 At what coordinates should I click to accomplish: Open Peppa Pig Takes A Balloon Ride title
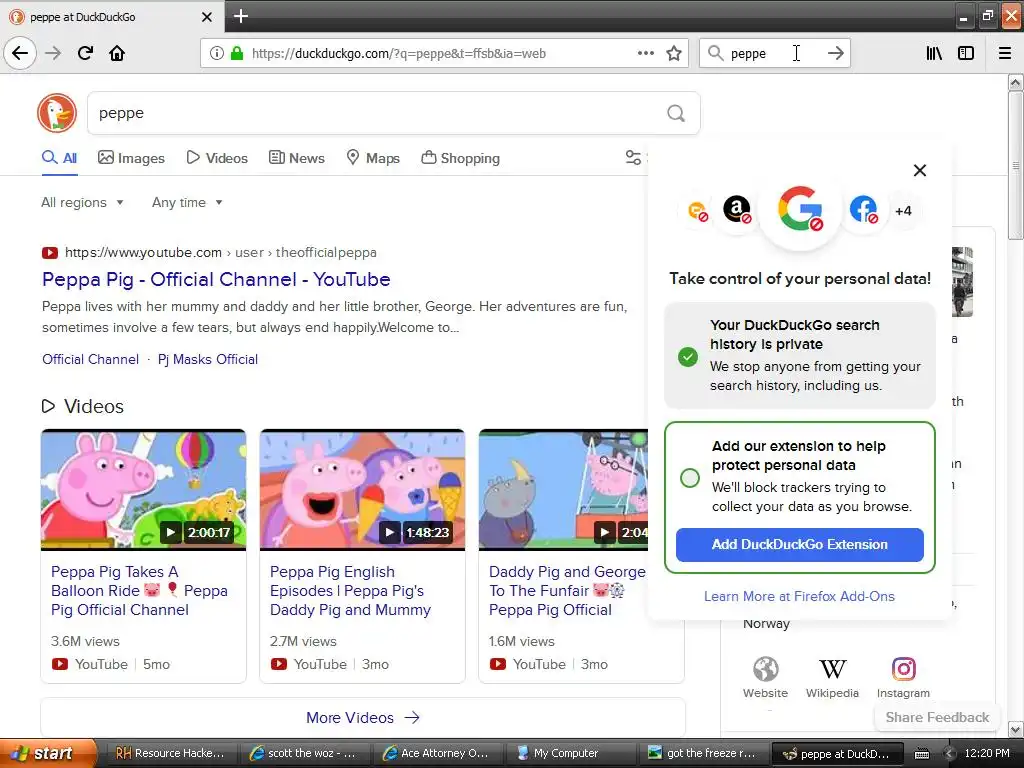pos(139,590)
